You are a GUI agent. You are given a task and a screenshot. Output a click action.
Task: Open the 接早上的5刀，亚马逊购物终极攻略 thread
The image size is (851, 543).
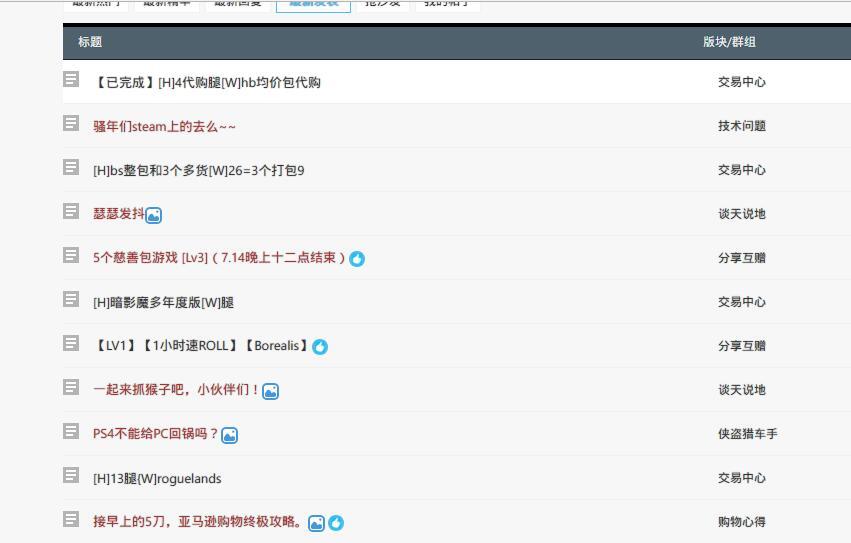[x=198, y=522]
